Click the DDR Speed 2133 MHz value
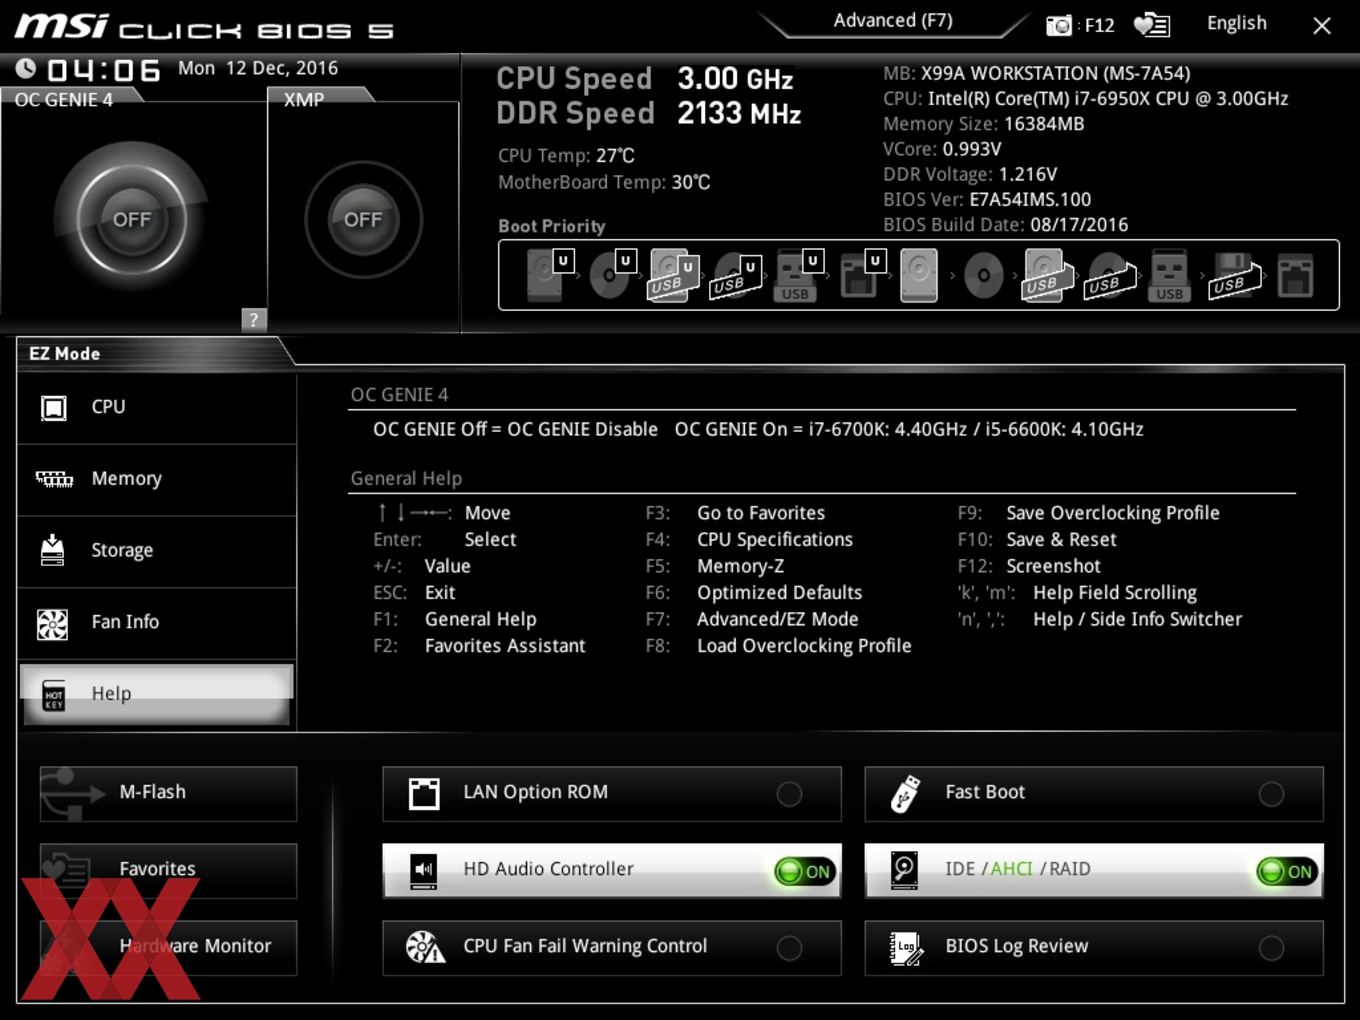Image resolution: width=1360 pixels, height=1020 pixels. [739, 113]
